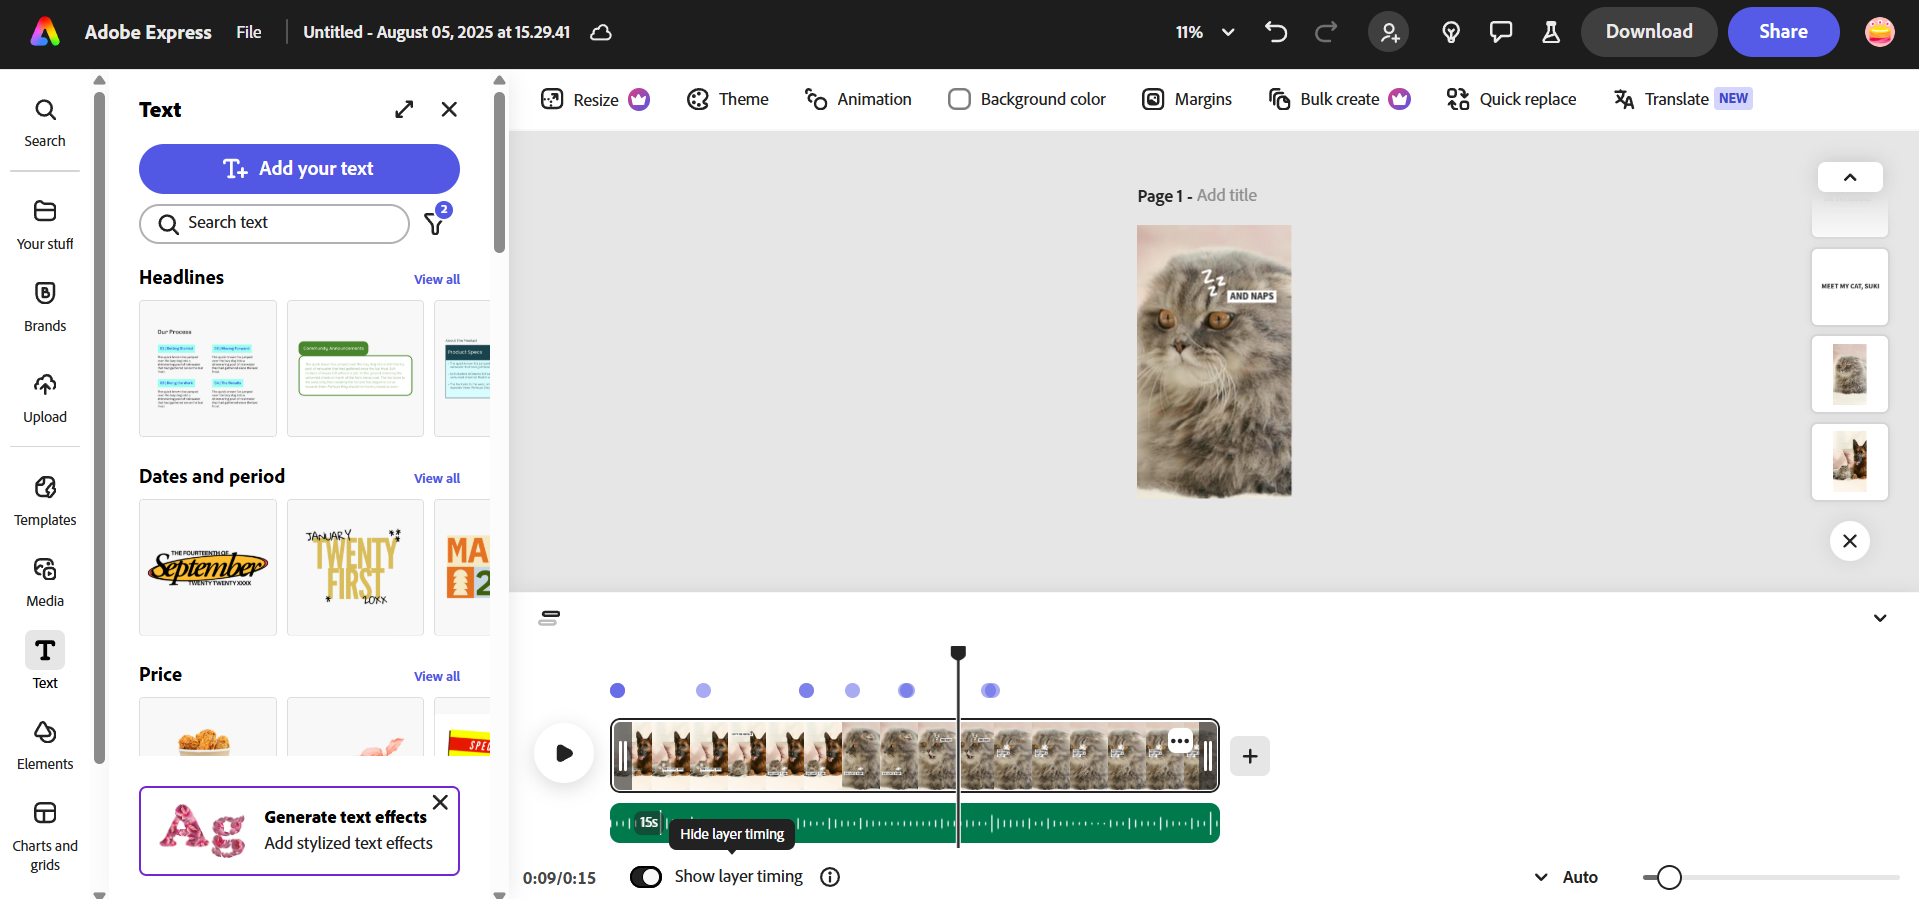Click the Add title page field
Image resolution: width=1919 pixels, height=899 pixels.
pyautogui.click(x=1227, y=195)
